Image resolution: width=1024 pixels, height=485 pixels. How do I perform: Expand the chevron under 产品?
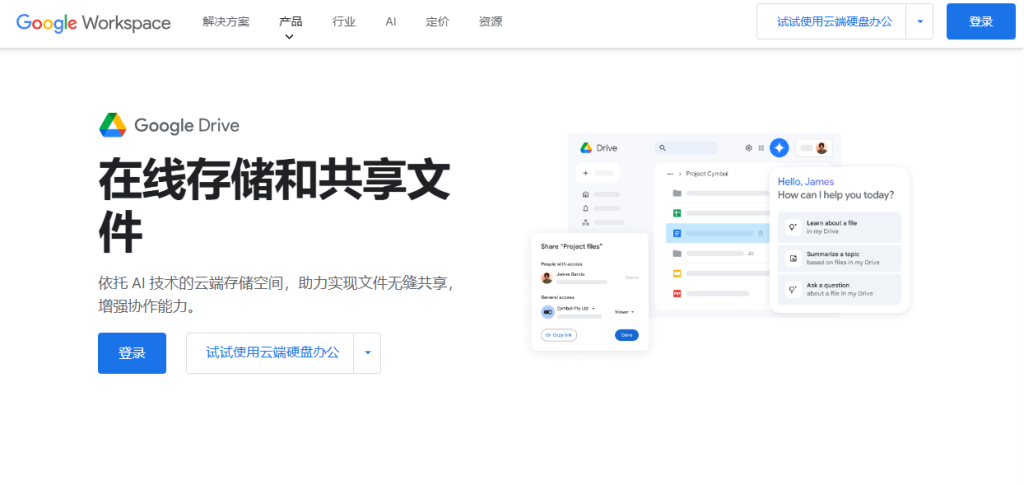tap(289, 37)
